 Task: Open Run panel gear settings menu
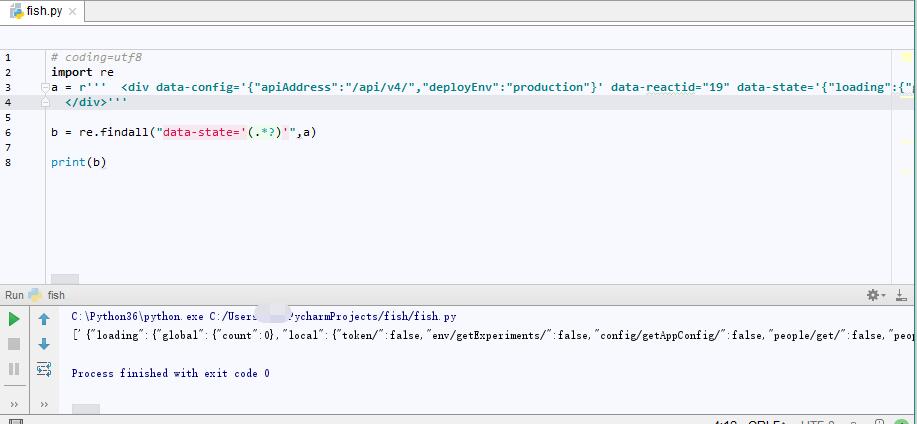[873, 295]
